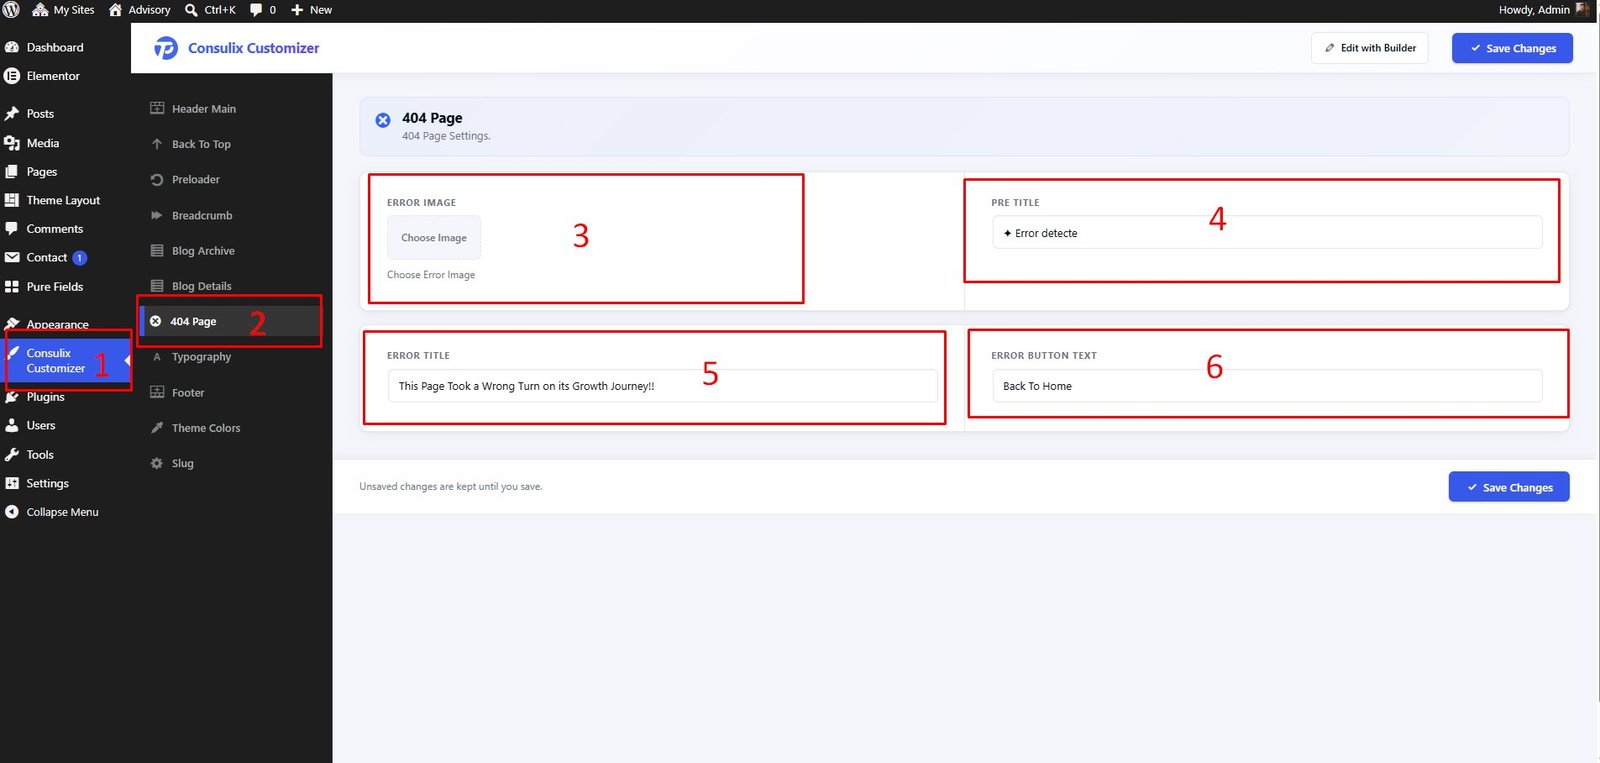Image resolution: width=1600 pixels, height=763 pixels.
Task: Click the Pages icon in sidebar
Action: click(12, 172)
